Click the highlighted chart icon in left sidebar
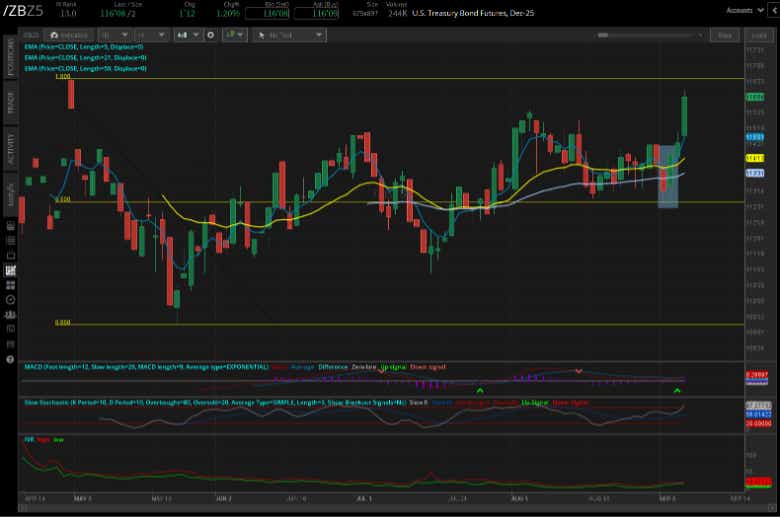The image size is (780, 518). (10, 270)
